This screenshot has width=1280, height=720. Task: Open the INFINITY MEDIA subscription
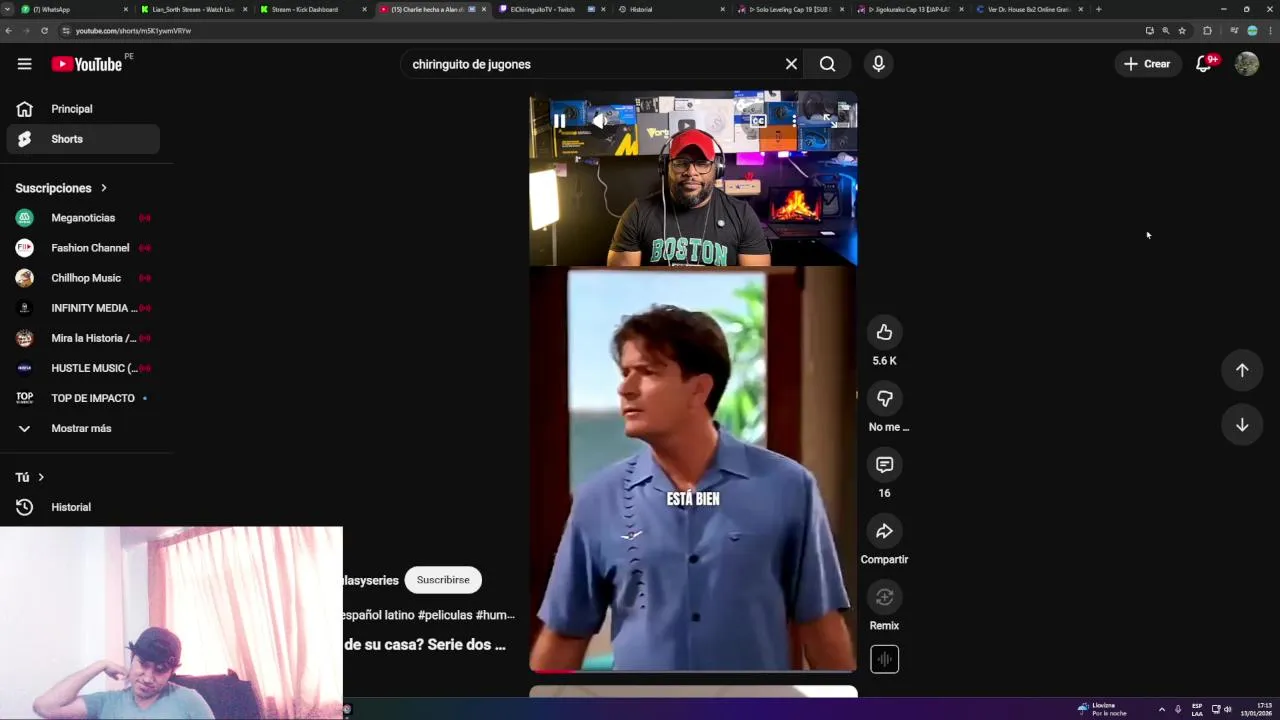[83, 308]
